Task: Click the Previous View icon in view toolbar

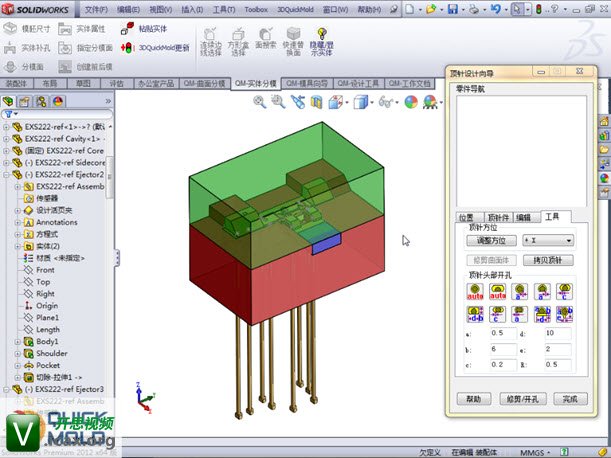Action: click(x=298, y=102)
